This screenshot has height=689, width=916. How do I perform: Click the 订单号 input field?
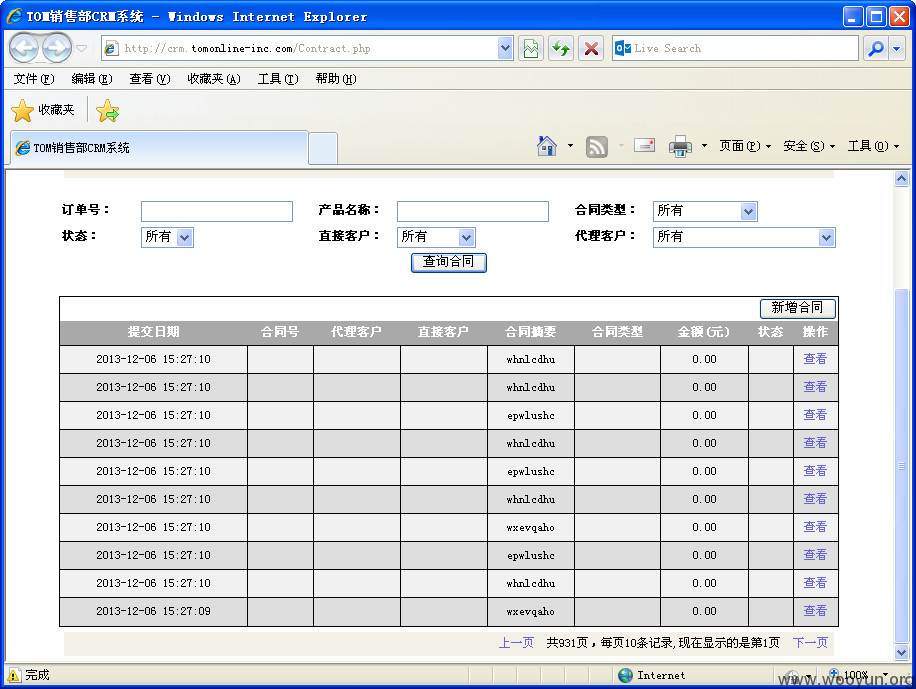click(x=217, y=212)
